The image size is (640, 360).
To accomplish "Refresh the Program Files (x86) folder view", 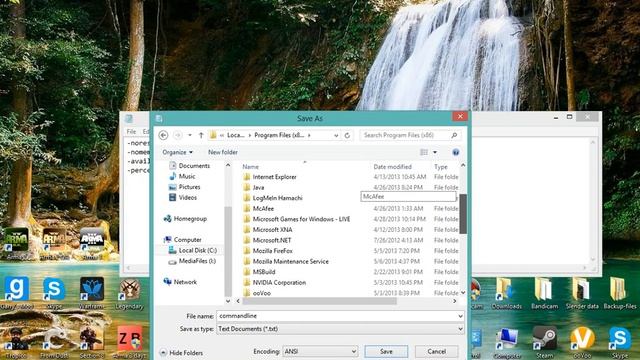I will click(347, 135).
